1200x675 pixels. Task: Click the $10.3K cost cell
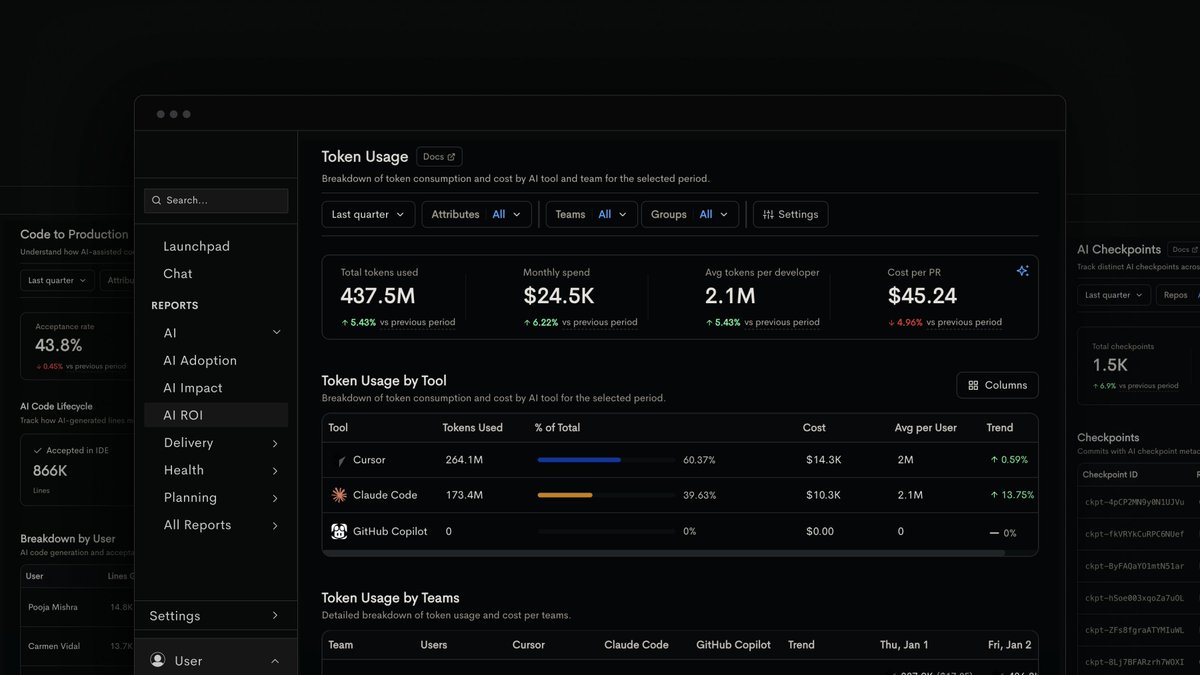click(823, 495)
